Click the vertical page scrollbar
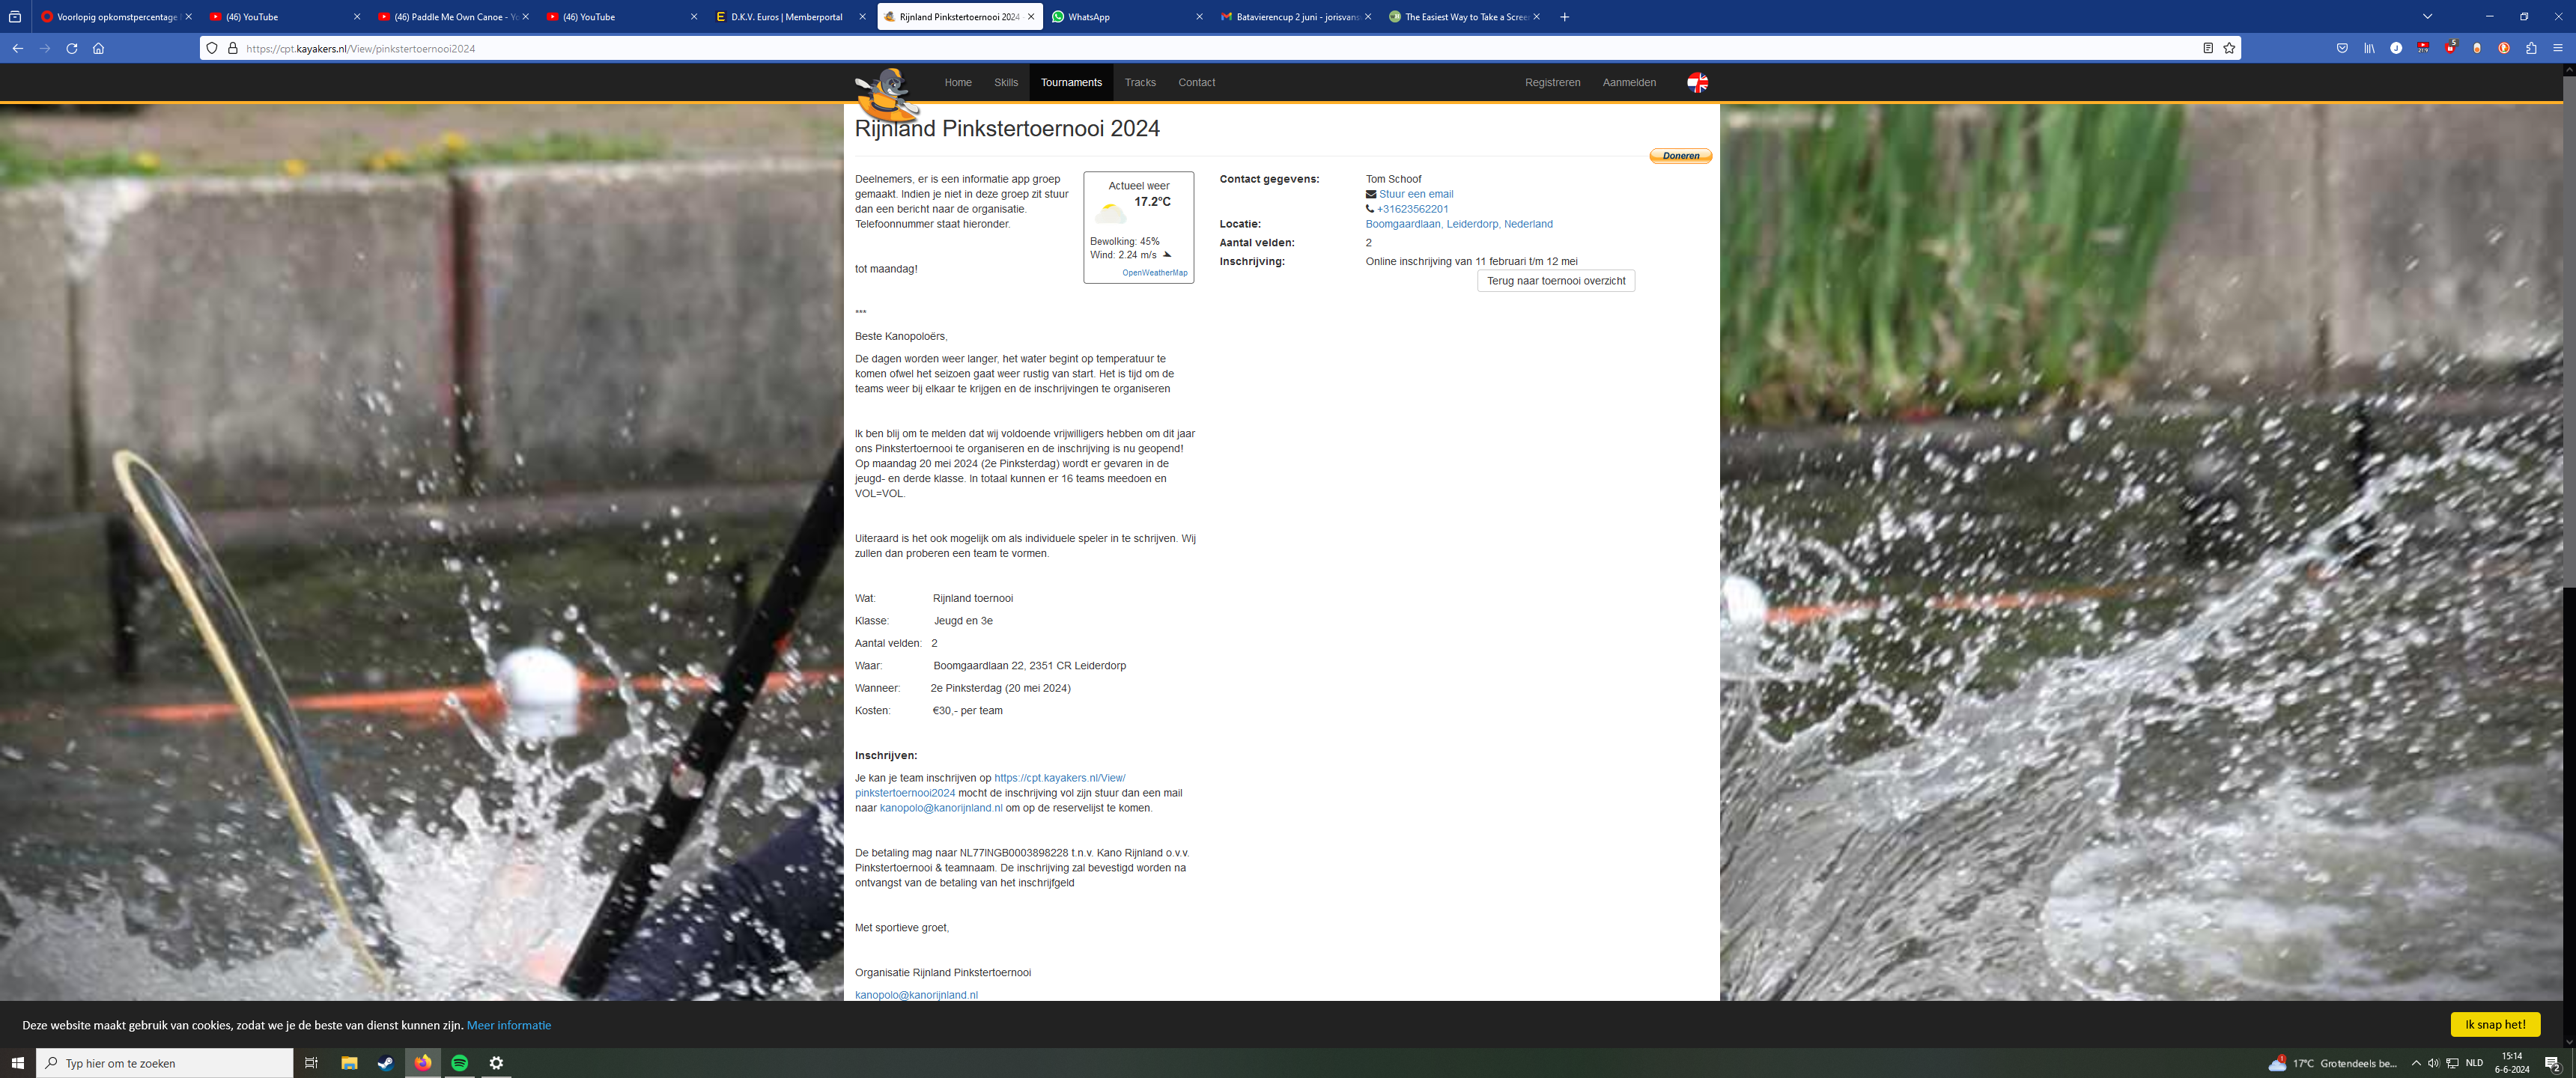 [2568, 330]
